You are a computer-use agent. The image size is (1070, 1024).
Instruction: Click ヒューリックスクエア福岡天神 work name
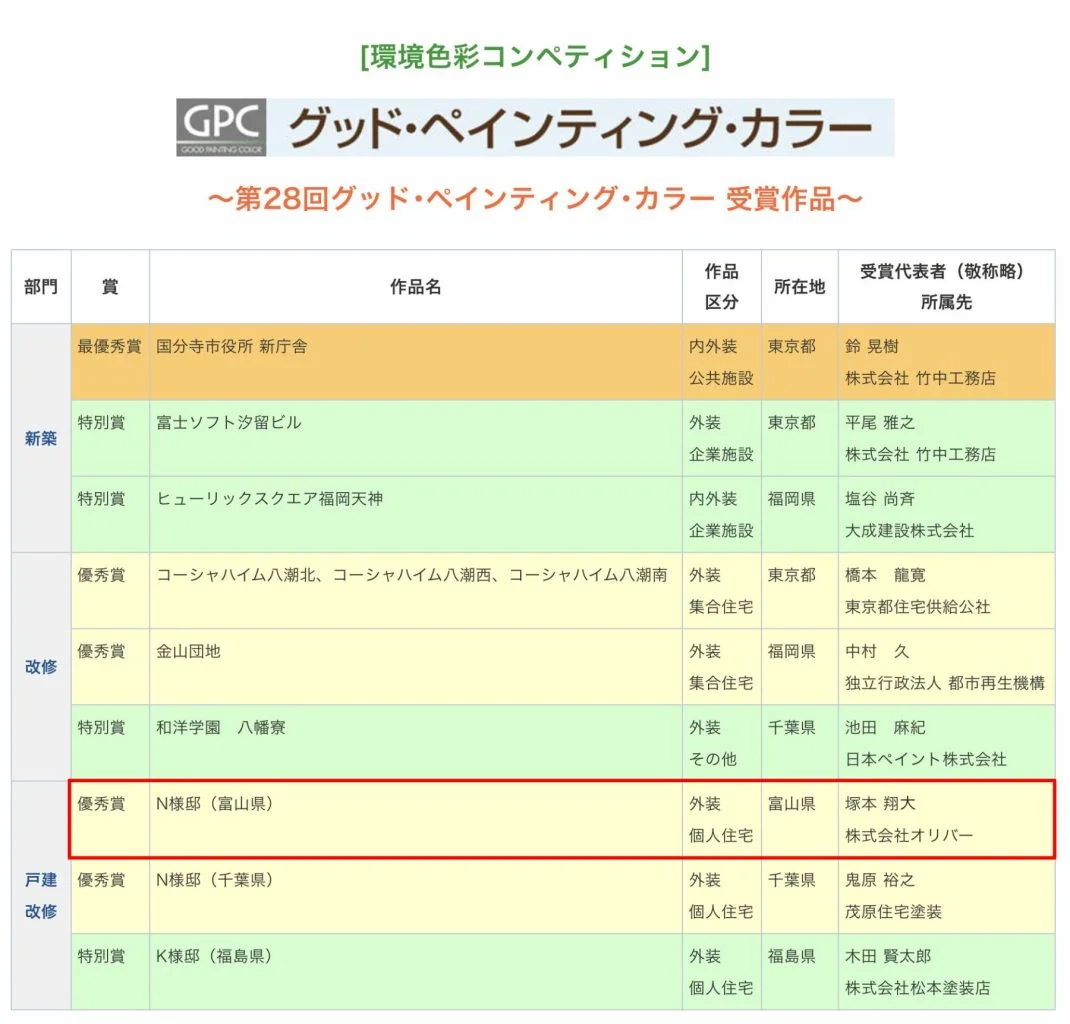pos(270,499)
